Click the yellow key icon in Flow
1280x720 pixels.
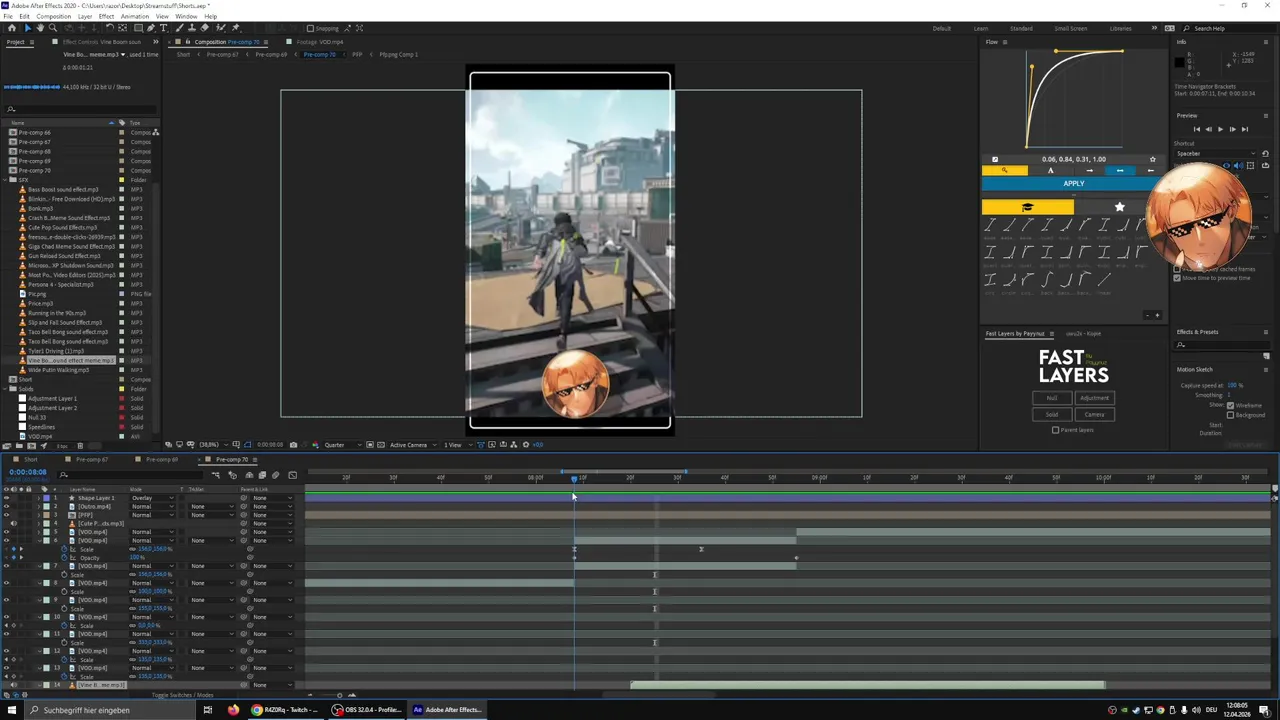click(1005, 170)
